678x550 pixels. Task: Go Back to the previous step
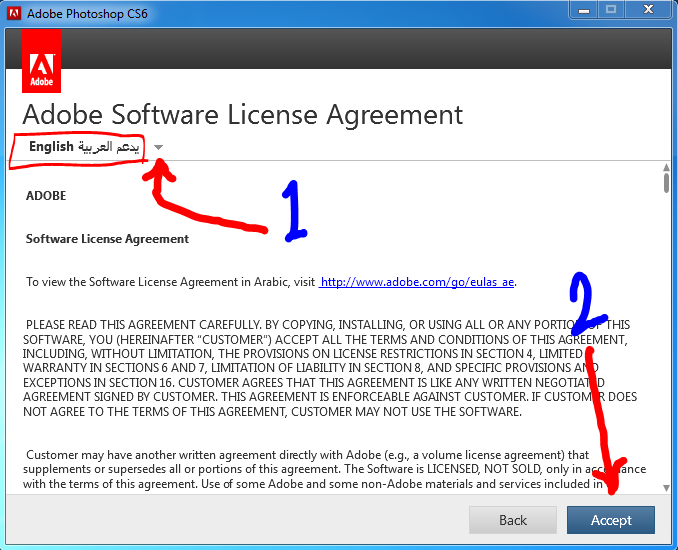point(513,520)
